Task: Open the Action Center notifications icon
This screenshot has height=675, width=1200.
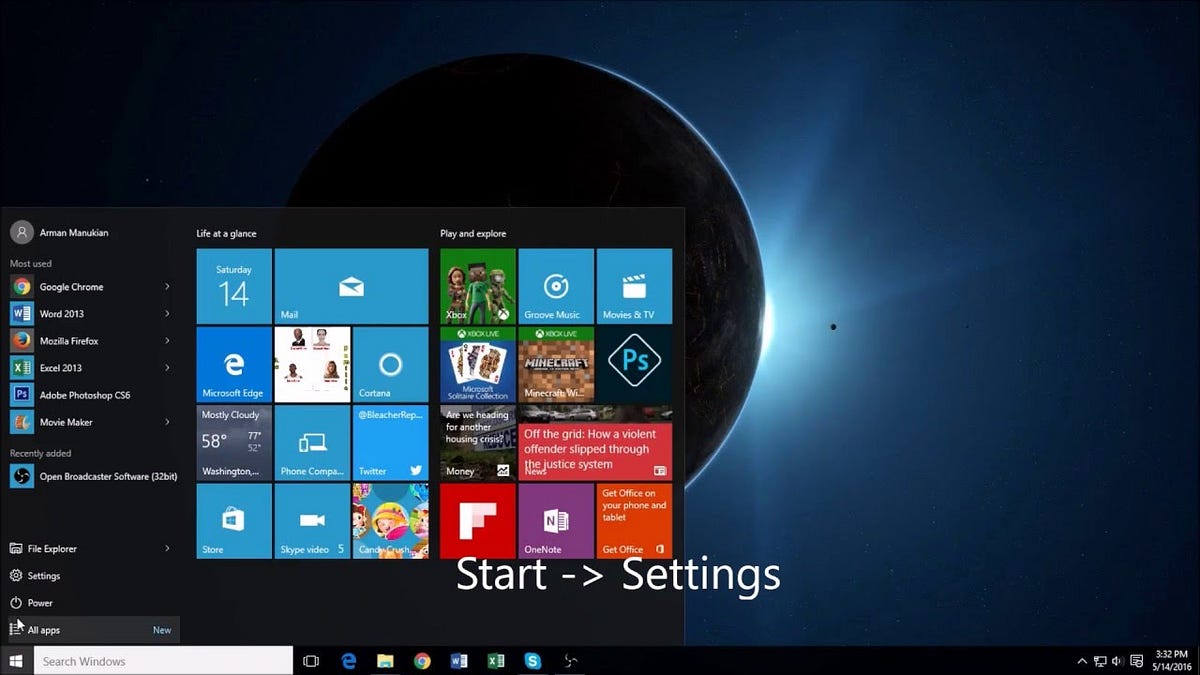Action: pyautogui.click(x=1136, y=661)
